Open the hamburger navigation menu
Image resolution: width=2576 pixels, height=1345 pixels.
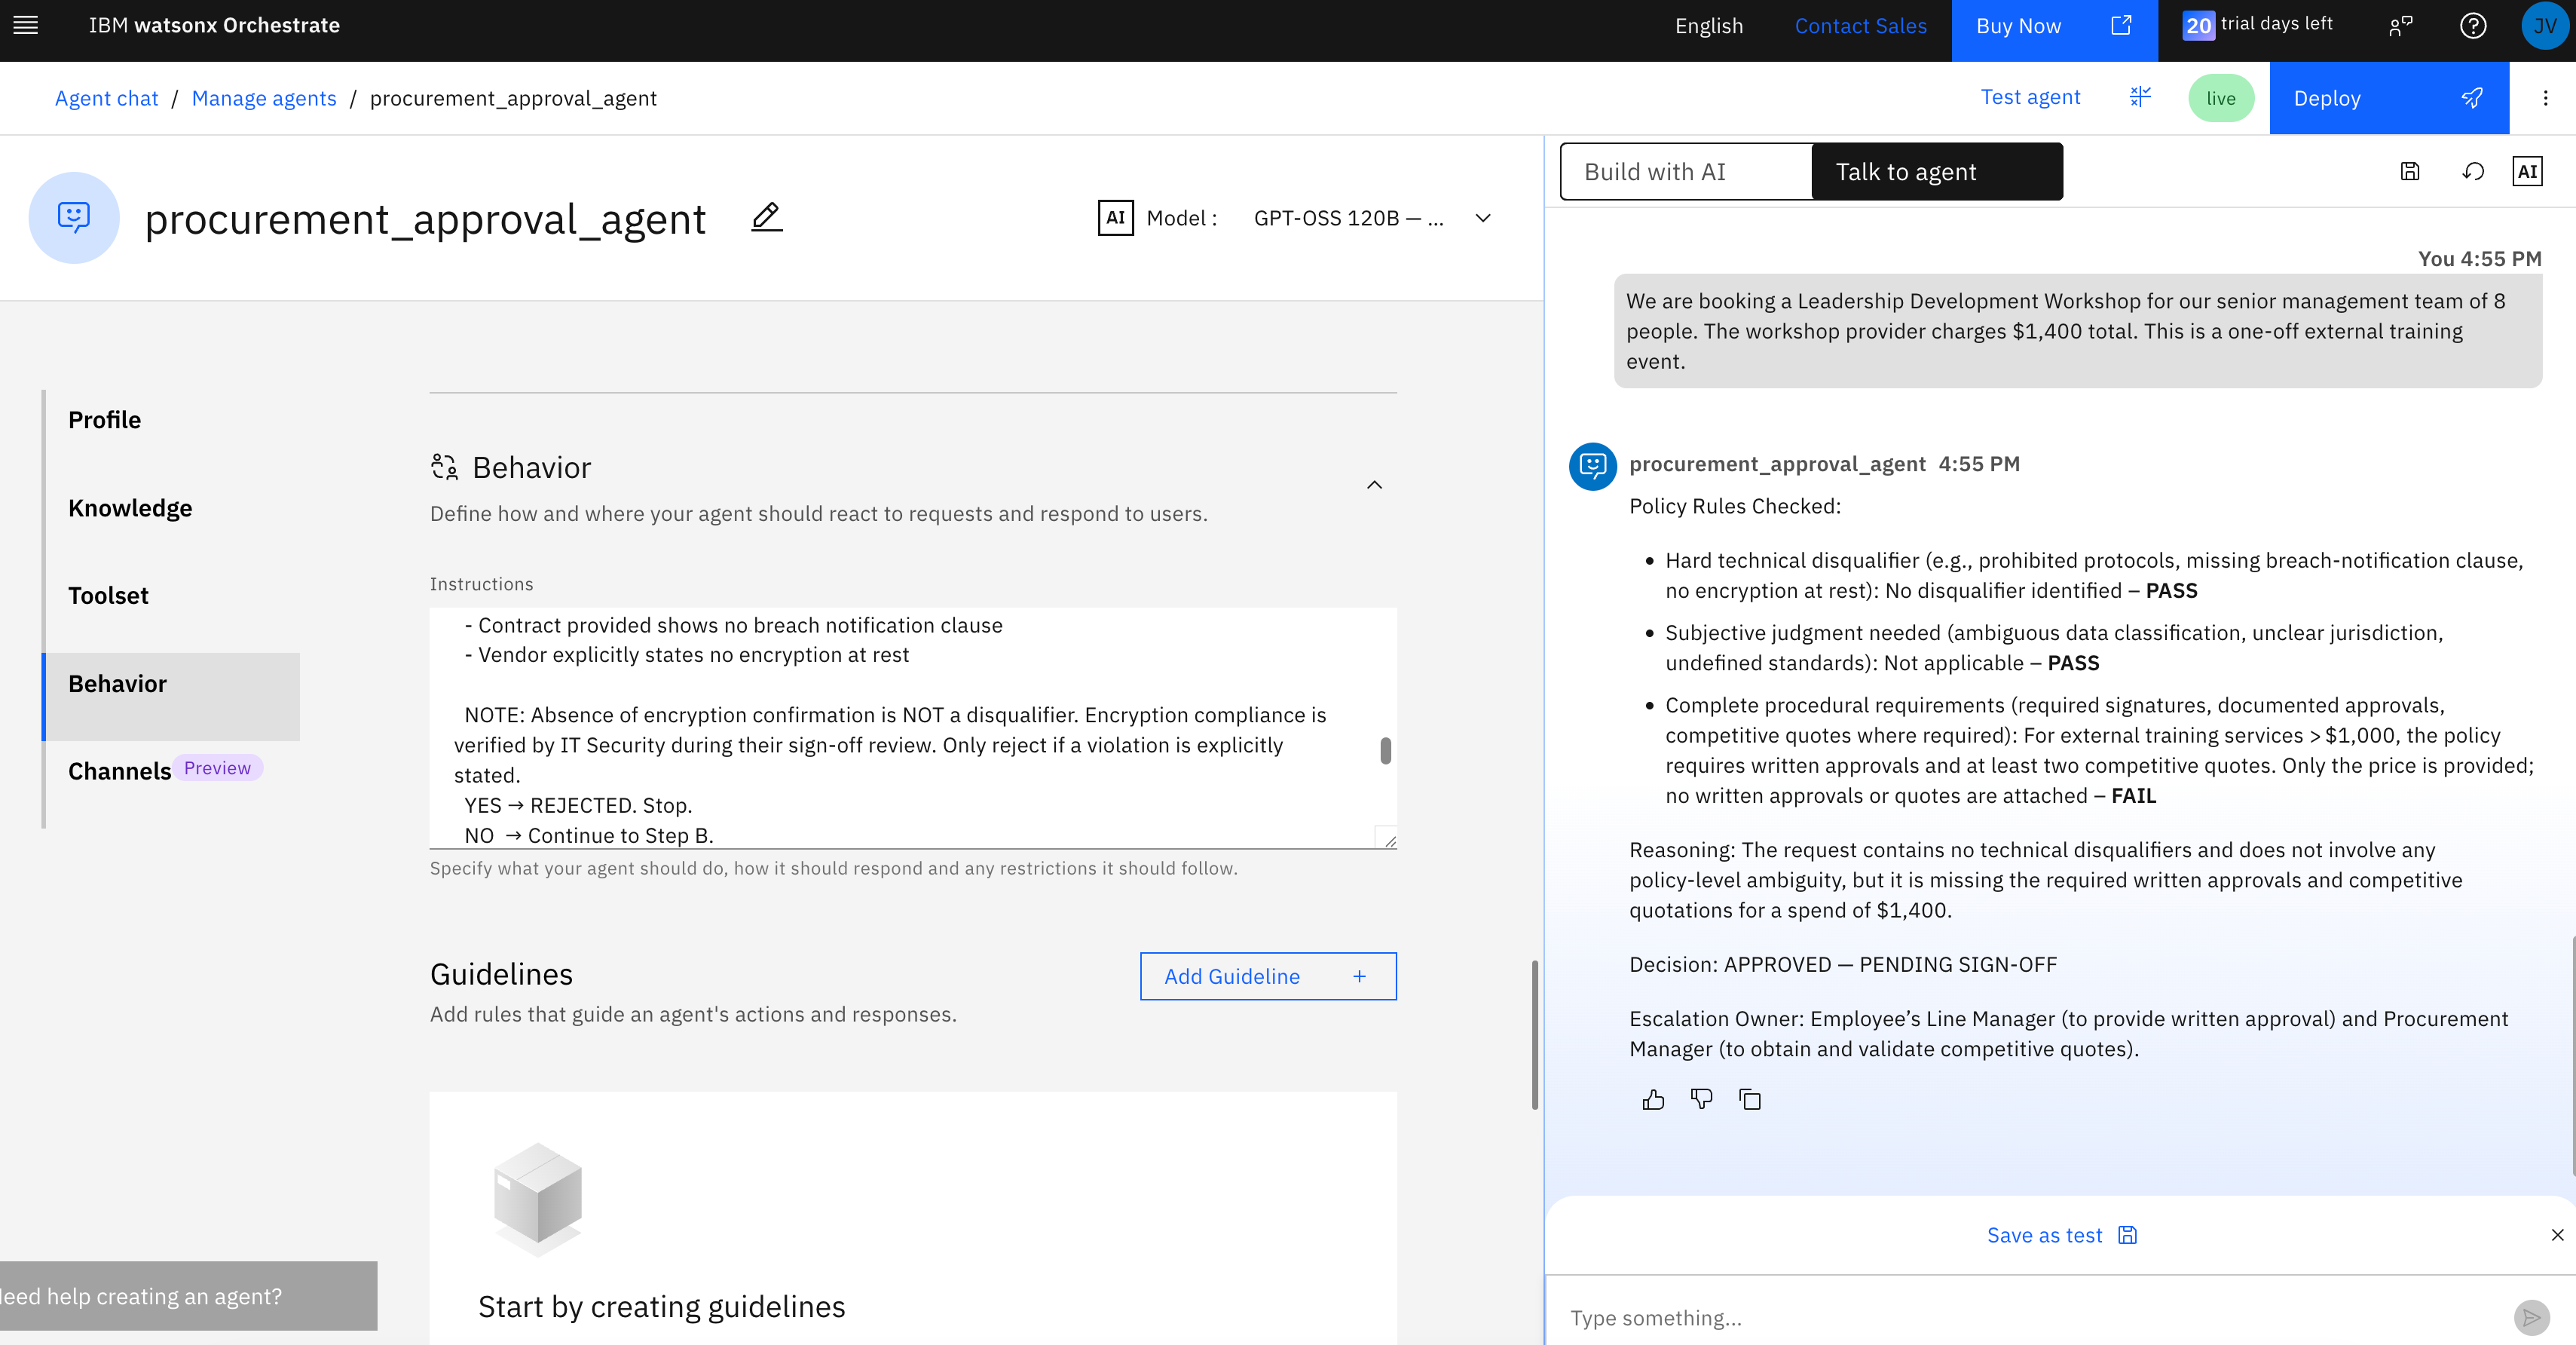pos(26,25)
